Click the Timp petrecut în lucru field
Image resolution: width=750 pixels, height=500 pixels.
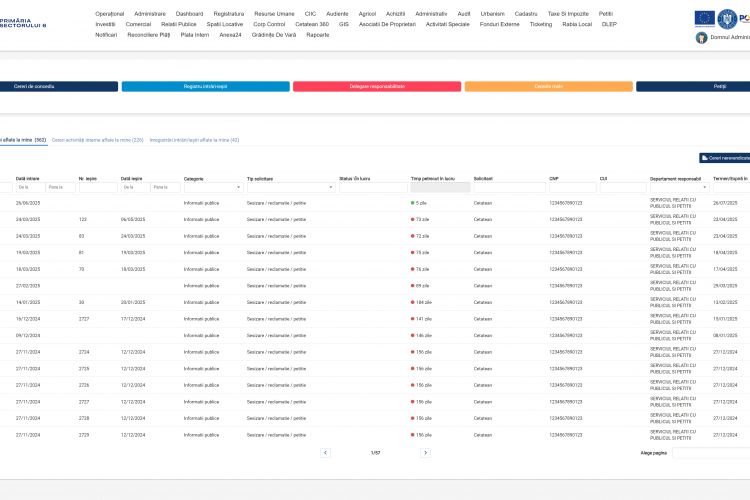tap(441, 188)
